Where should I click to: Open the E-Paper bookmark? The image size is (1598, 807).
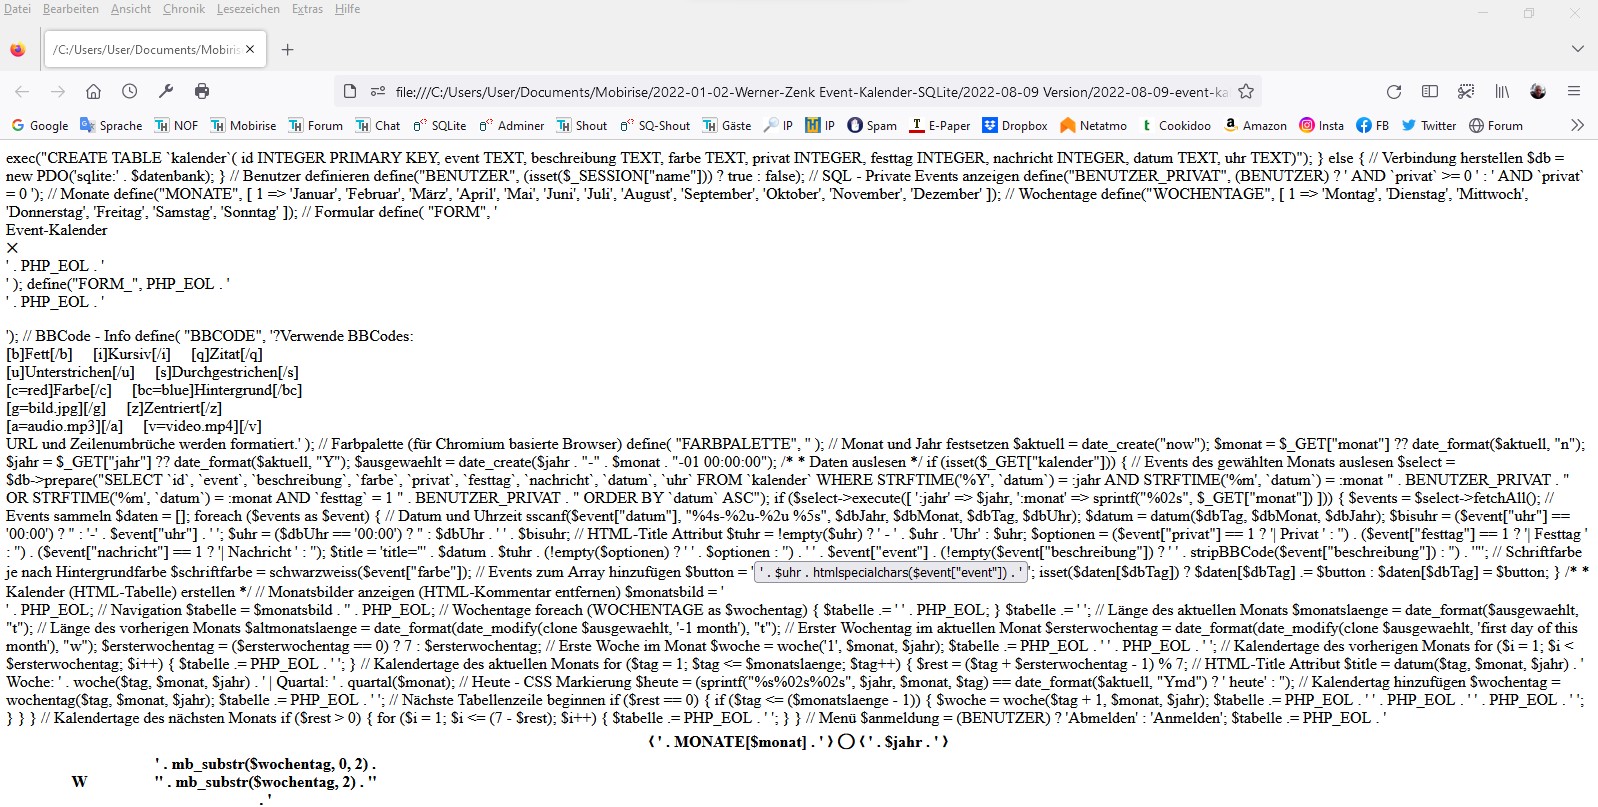pos(940,126)
